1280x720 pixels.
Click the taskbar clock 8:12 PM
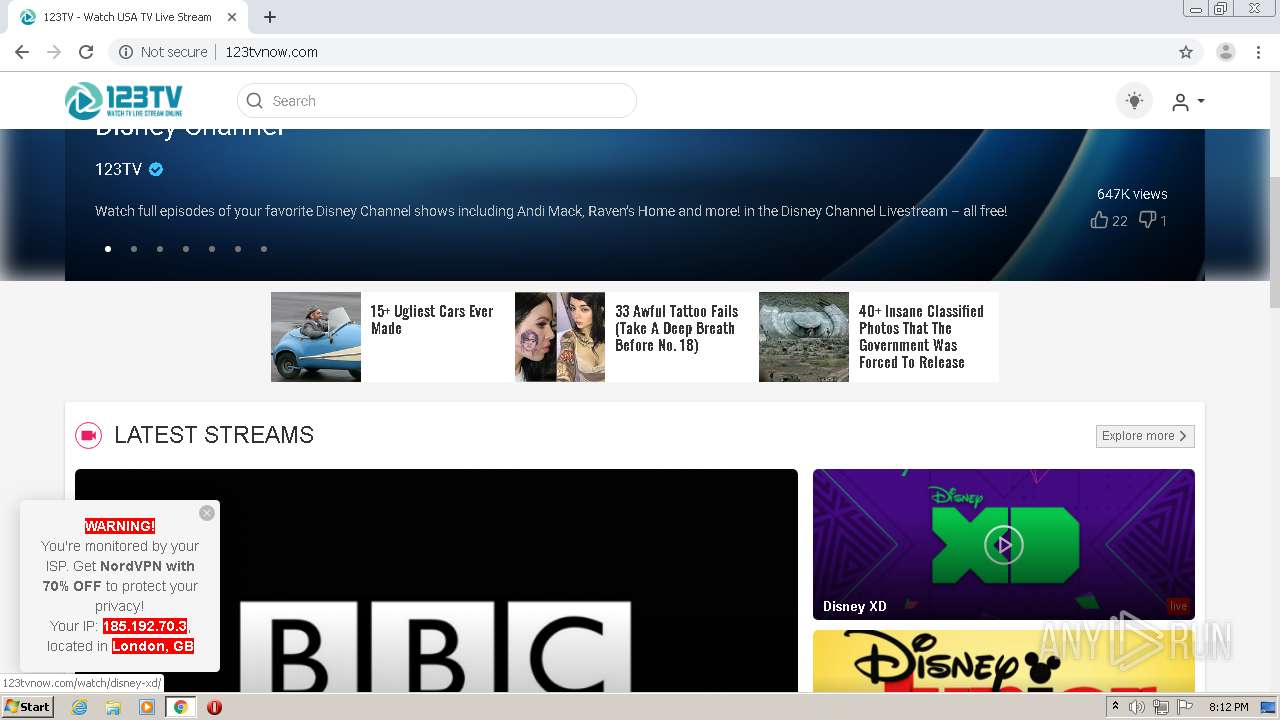click(x=1229, y=707)
